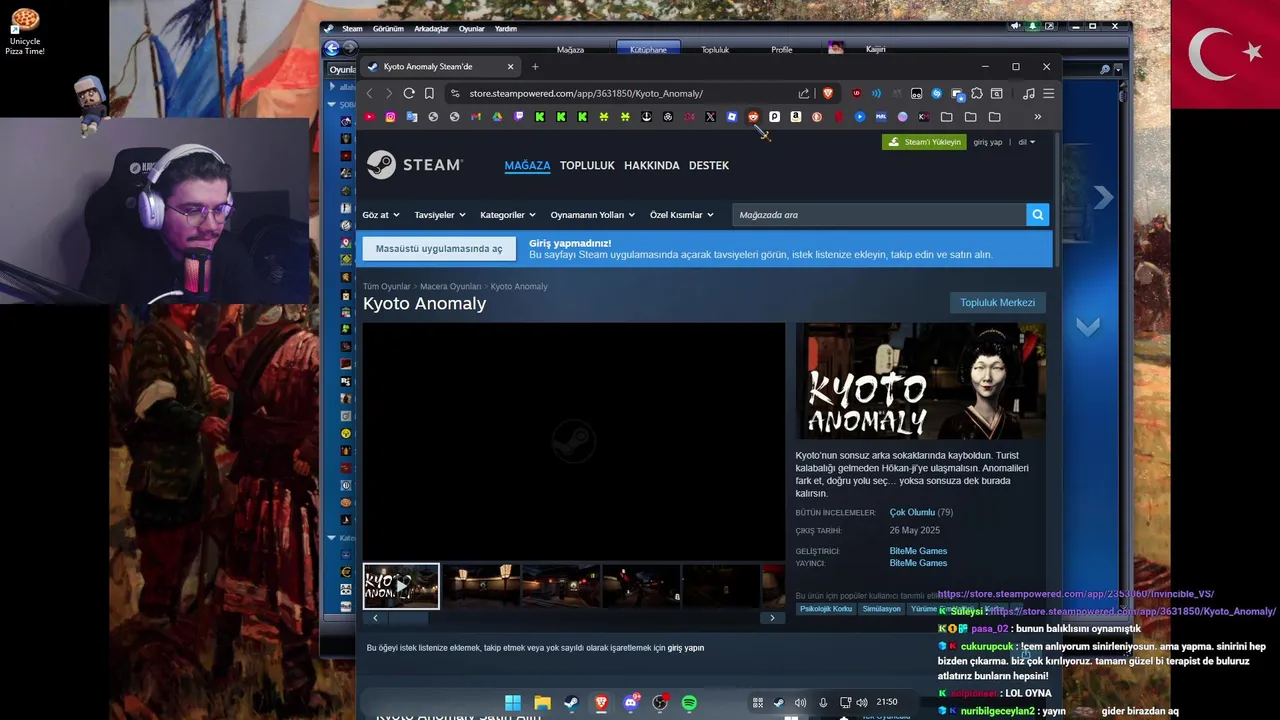Open Windows Start menu on taskbar

coord(513,703)
